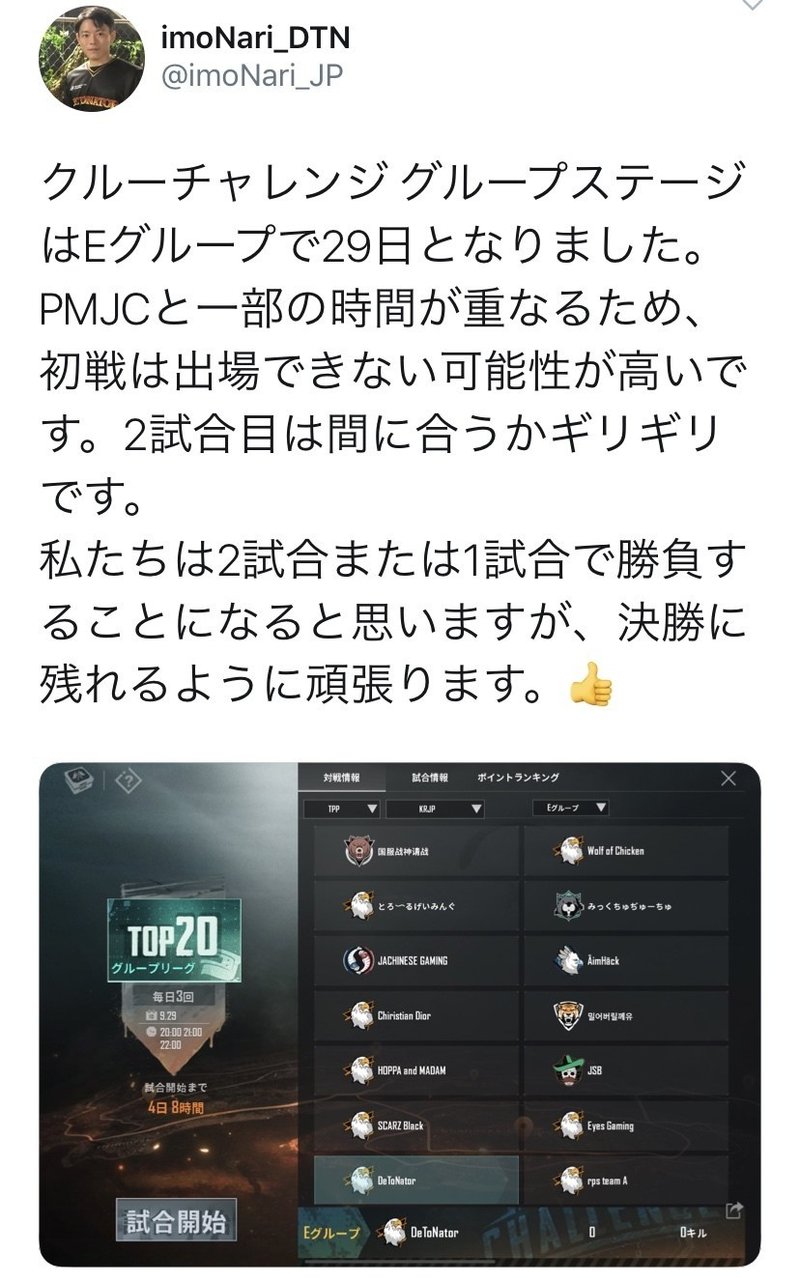Open the @imoNari_JP handle link
Image resolution: width=800 pixels, height=1278 pixels.
(251, 76)
